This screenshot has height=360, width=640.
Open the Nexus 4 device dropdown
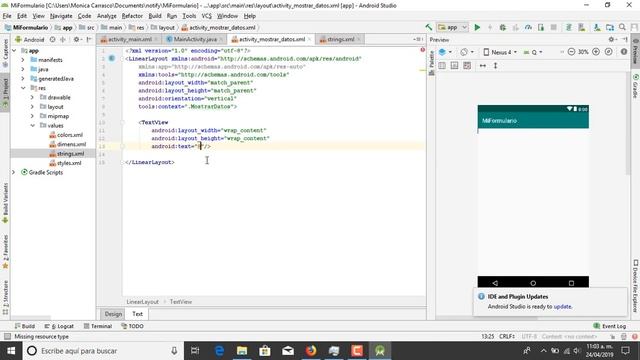(x=500, y=52)
